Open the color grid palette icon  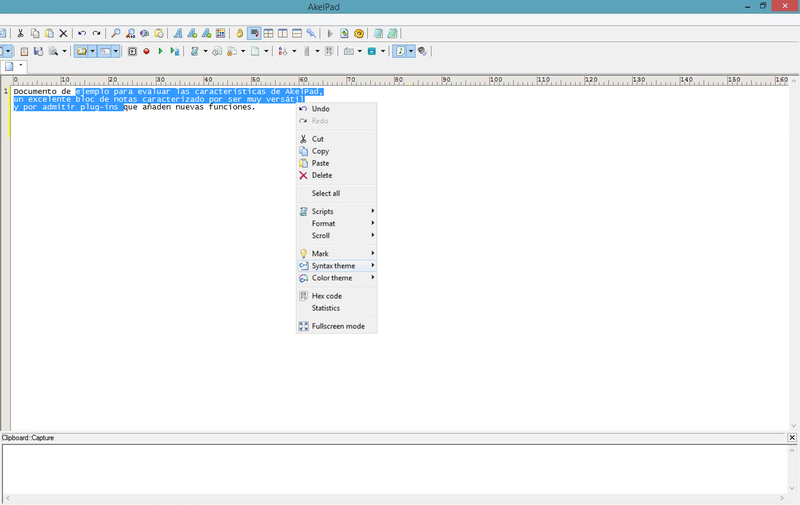(220, 34)
